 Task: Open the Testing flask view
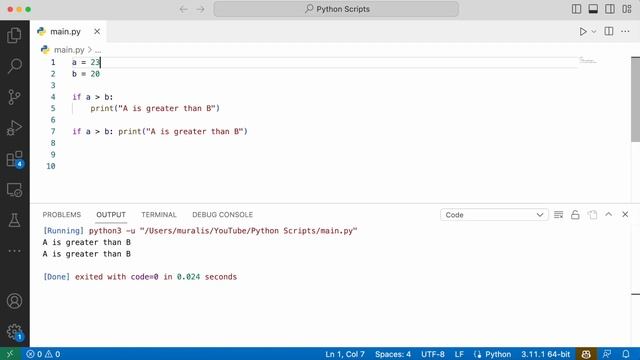[14, 220]
